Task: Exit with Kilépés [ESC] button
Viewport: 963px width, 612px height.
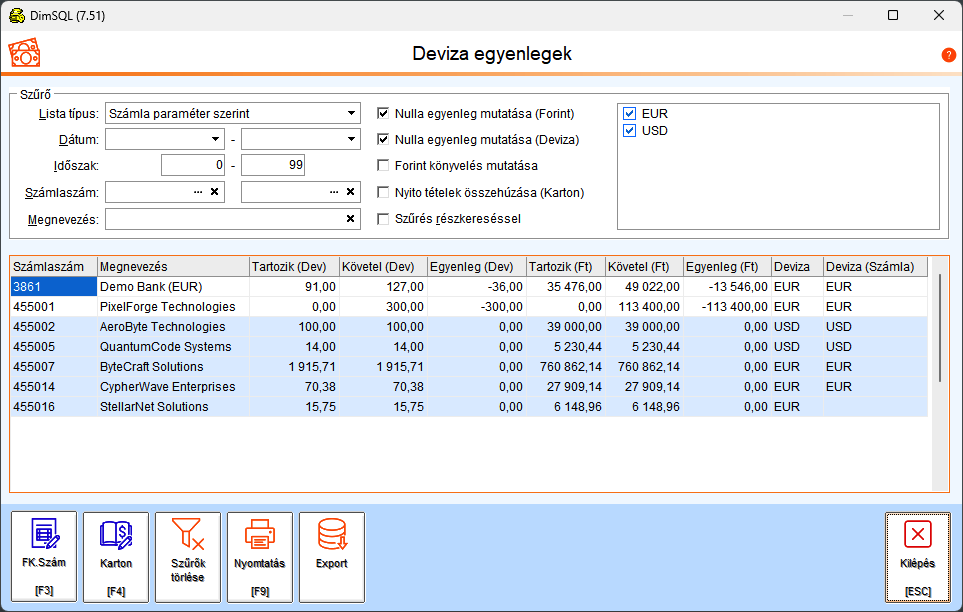Action: click(918, 557)
